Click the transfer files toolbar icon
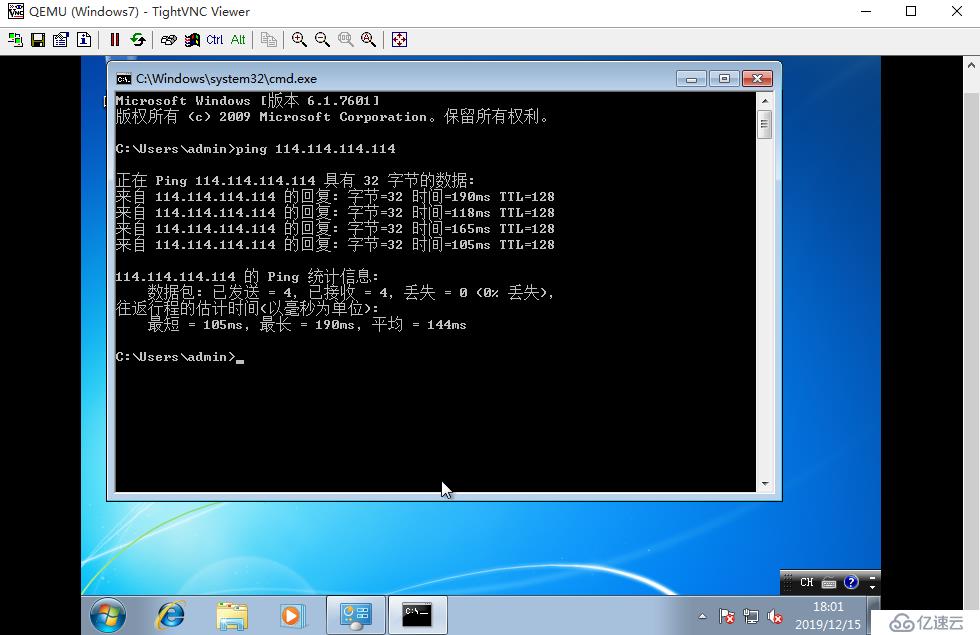Image resolution: width=980 pixels, height=635 pixels. 269,40
